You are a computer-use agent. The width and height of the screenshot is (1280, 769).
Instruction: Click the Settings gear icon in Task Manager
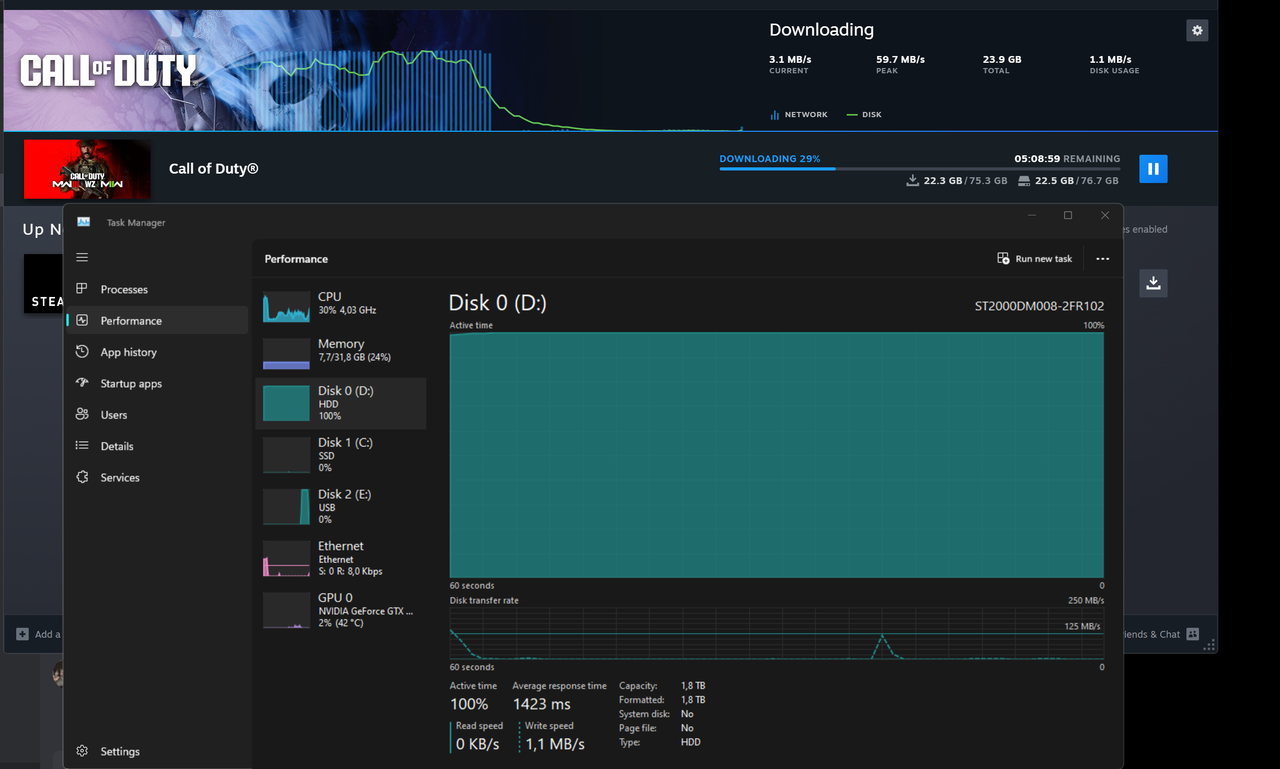click(82, 751)
